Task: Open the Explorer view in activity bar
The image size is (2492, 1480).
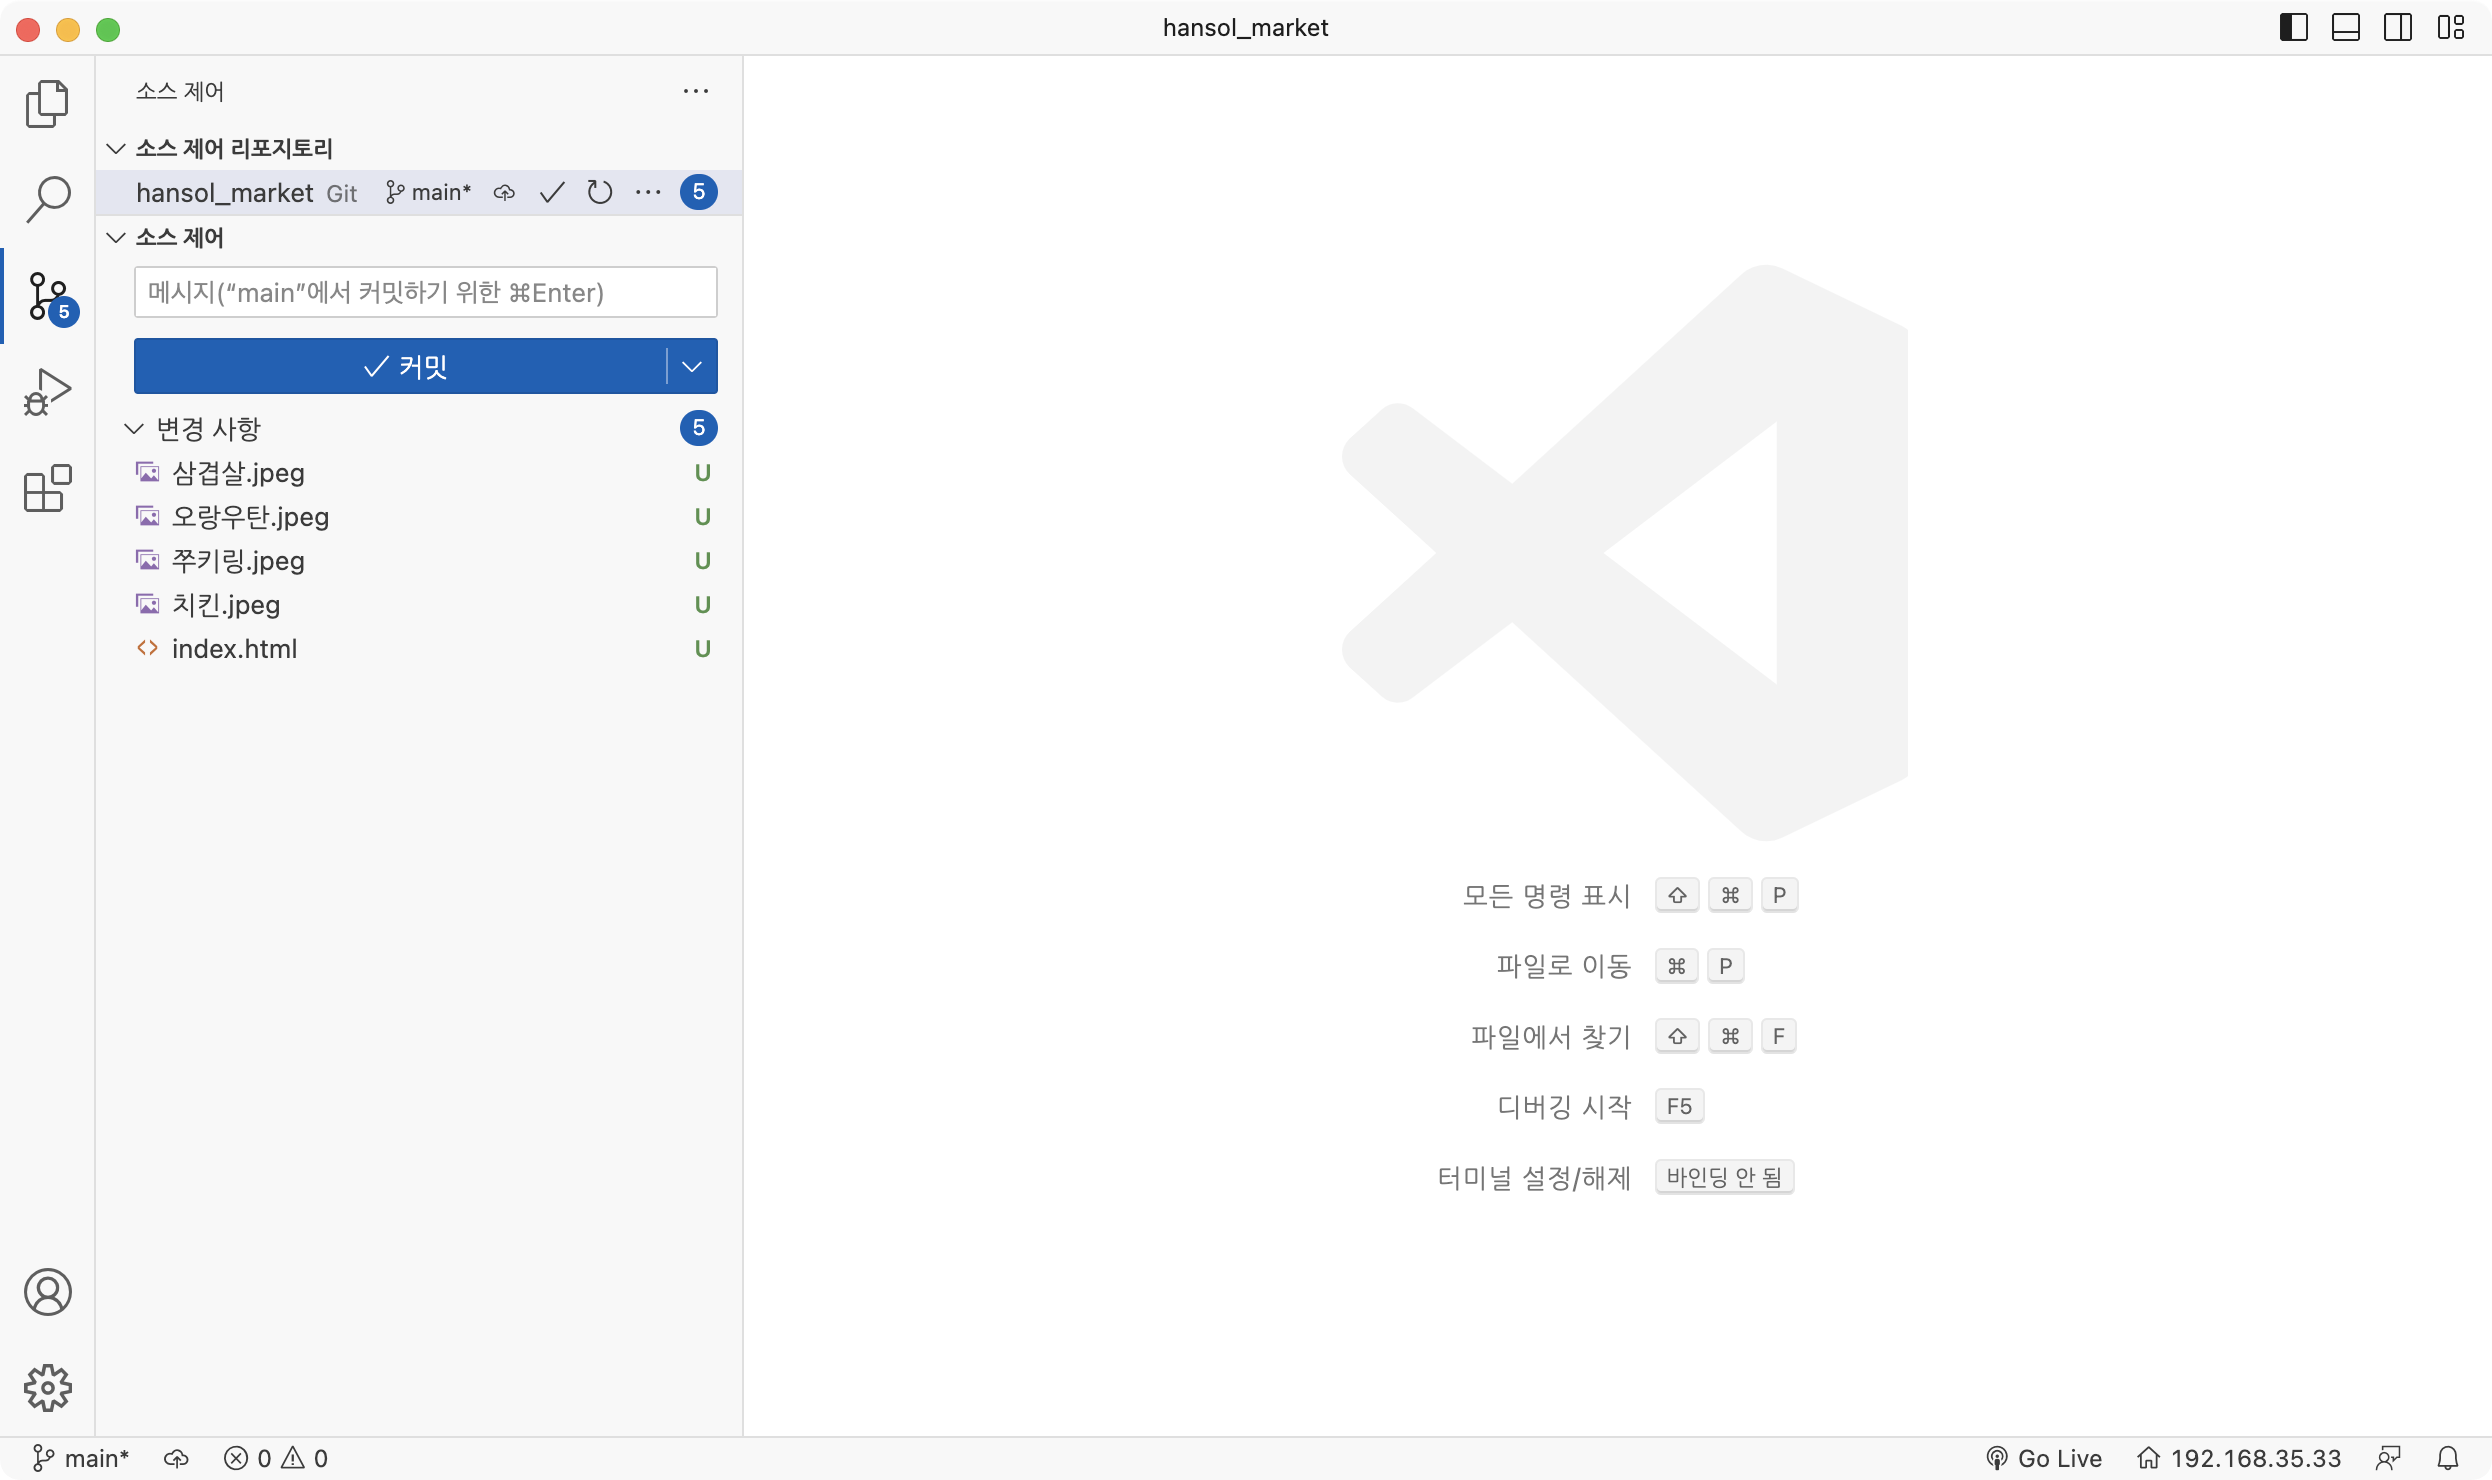Action: click(x=47, y=104)
